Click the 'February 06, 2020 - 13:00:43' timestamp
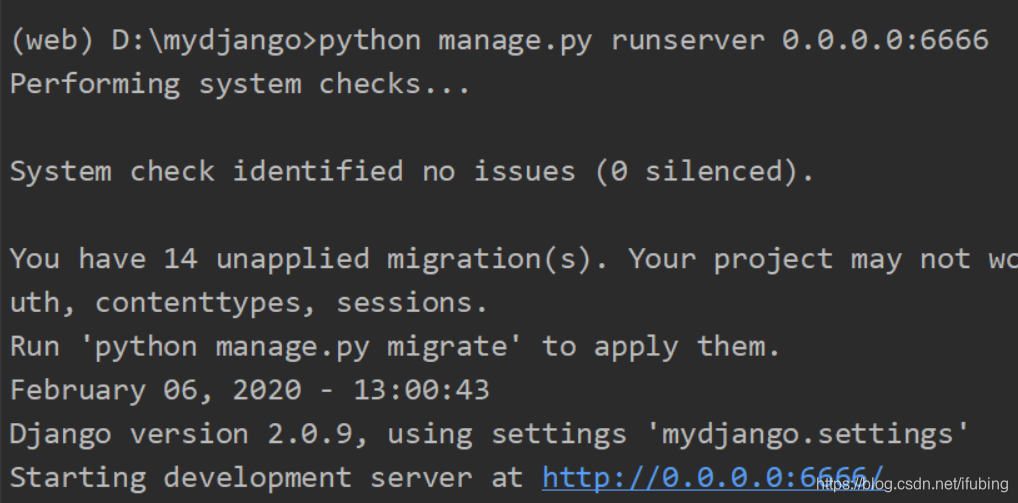This screenshot has height=503, width=1018. pos(249,390)
